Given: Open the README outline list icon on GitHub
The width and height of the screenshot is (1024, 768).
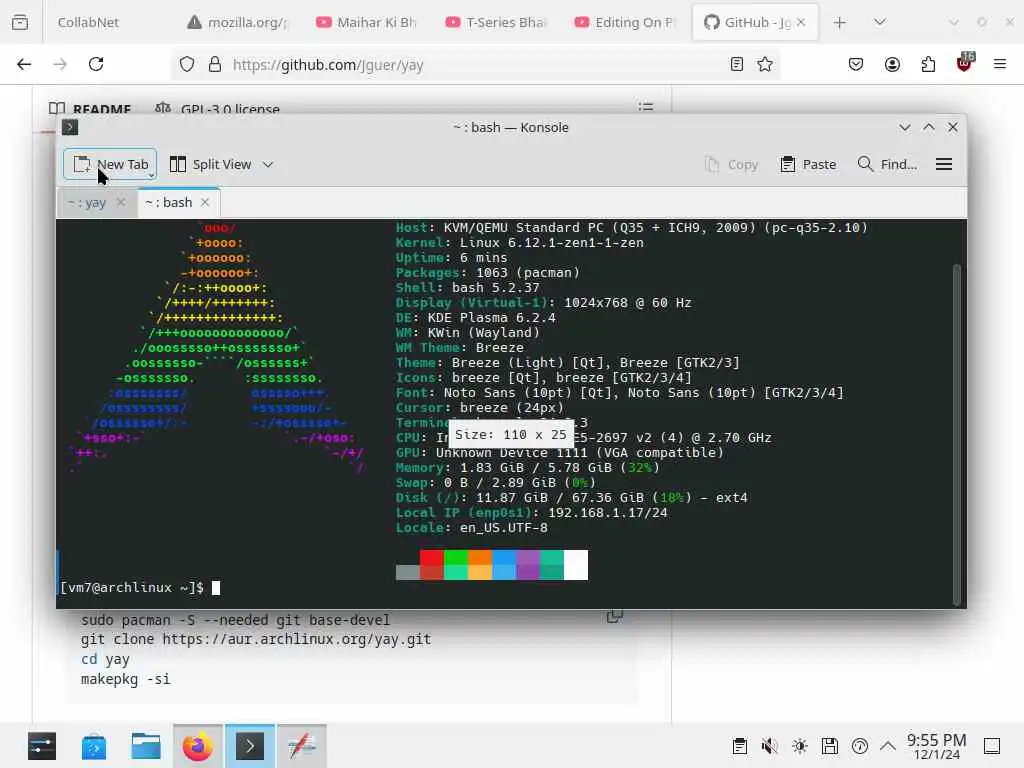Looking at the screenshot, I should 646,106.
